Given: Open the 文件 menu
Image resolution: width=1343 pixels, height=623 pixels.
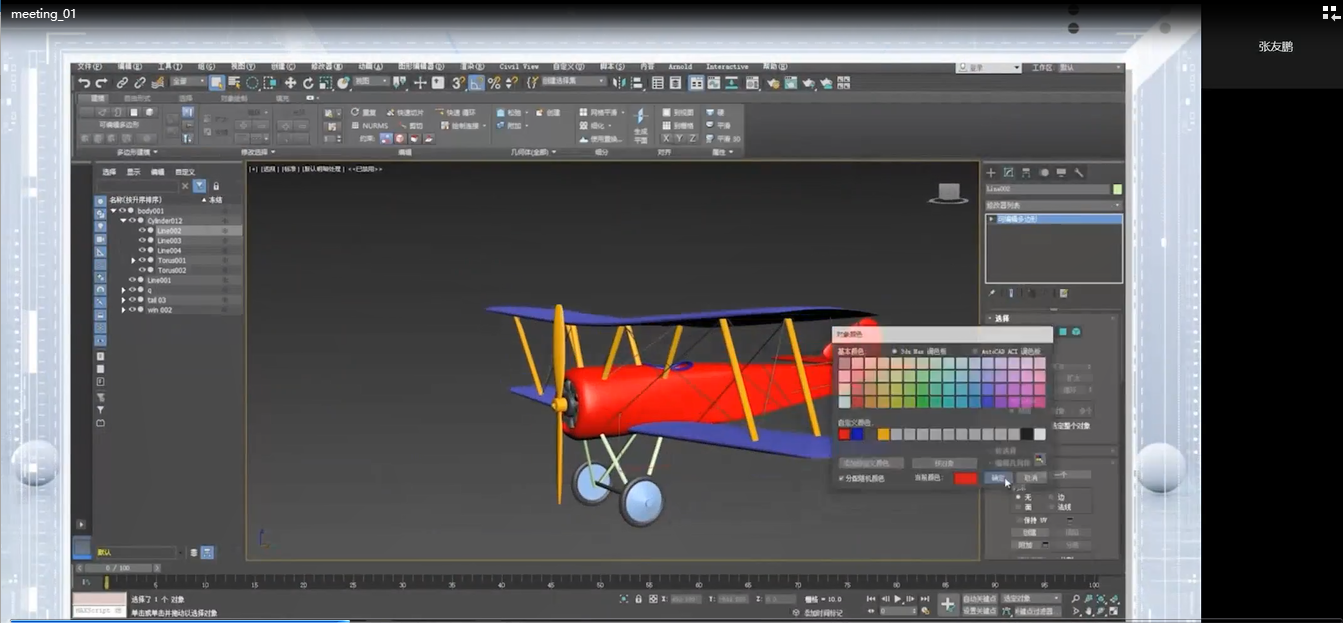Looking at the screenshot, I should pos(90,67).
